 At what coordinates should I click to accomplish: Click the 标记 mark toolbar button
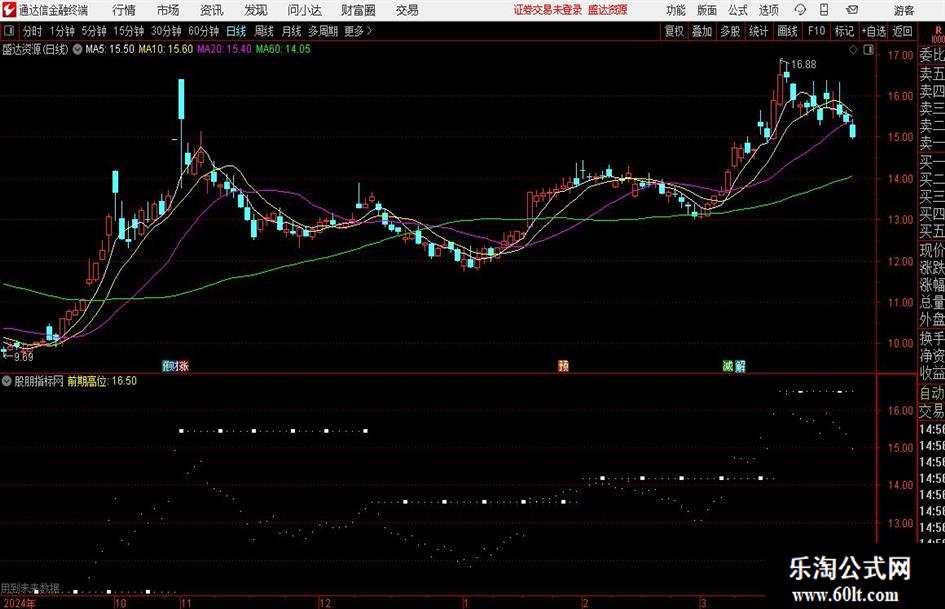tap(844, 31)
